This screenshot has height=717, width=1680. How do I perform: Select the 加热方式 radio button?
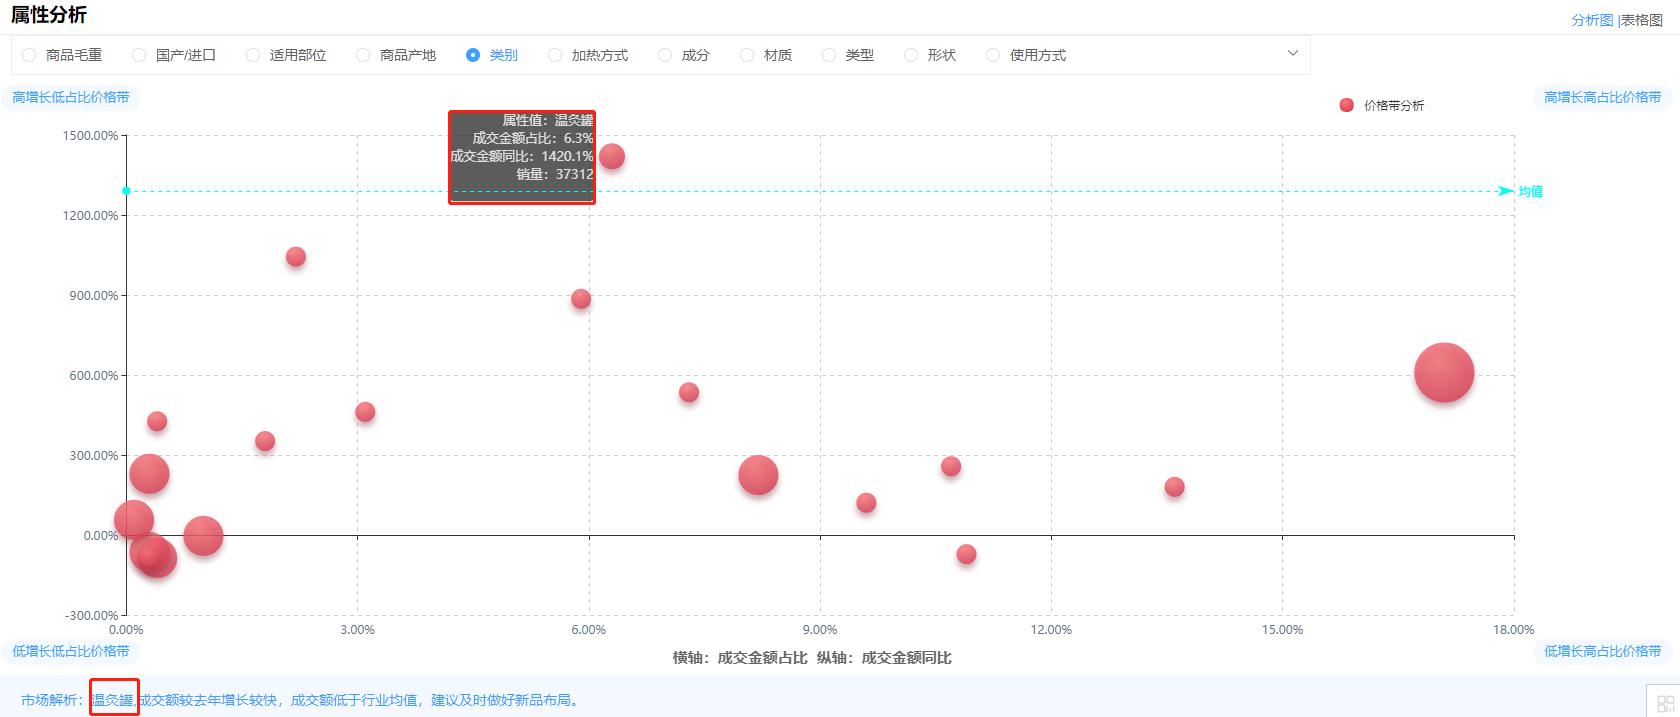555,55
